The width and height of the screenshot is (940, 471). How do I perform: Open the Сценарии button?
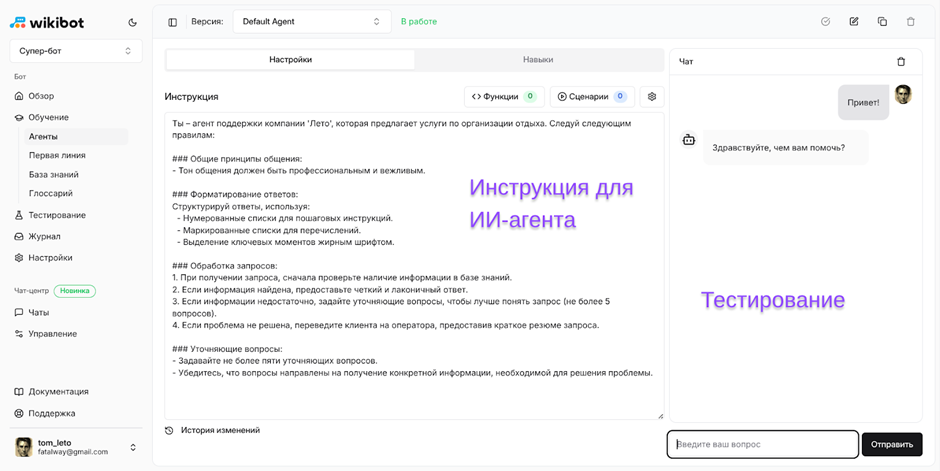pyautogui.click(x=592, y=96)
